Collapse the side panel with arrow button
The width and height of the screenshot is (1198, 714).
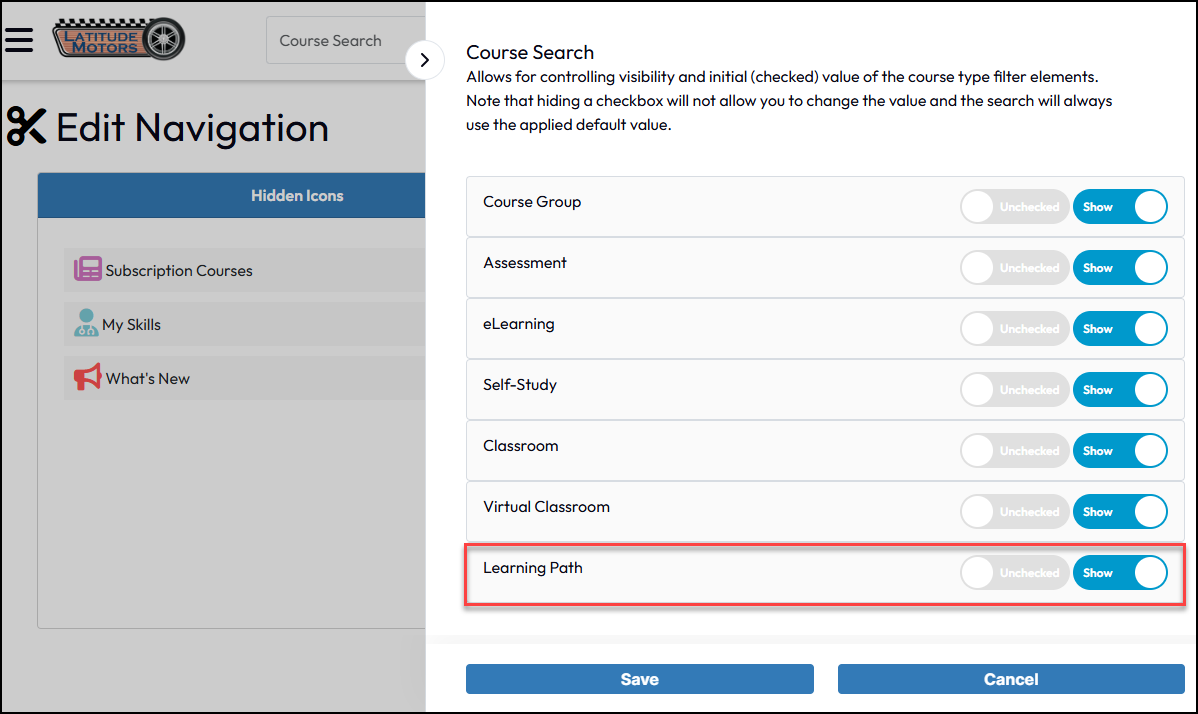point(425,60)
